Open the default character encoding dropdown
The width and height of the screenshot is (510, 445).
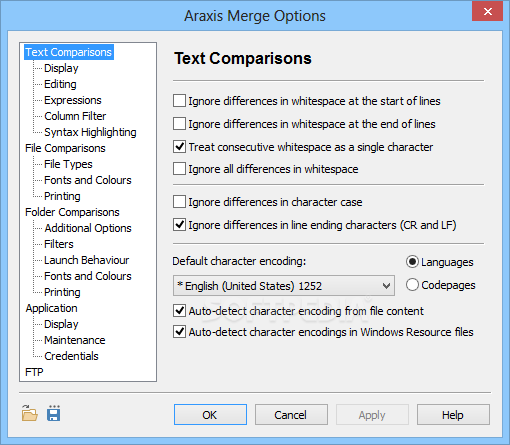[284, 286]
